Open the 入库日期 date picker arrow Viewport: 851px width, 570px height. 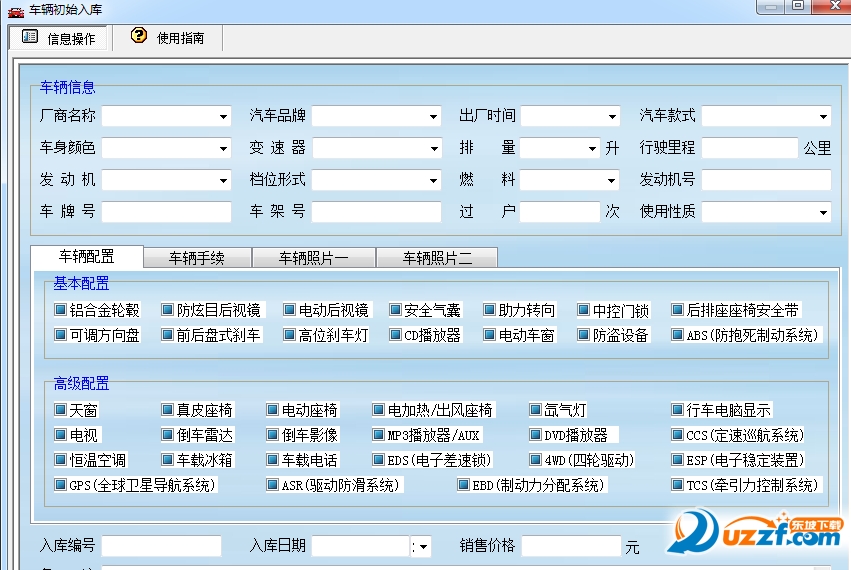(421, 547)
